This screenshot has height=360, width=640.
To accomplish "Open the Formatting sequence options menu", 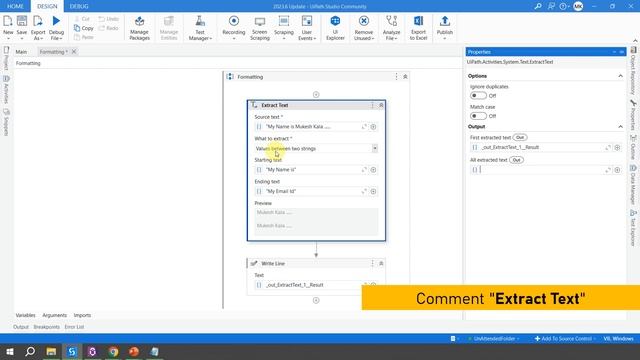I will [396, 77].
